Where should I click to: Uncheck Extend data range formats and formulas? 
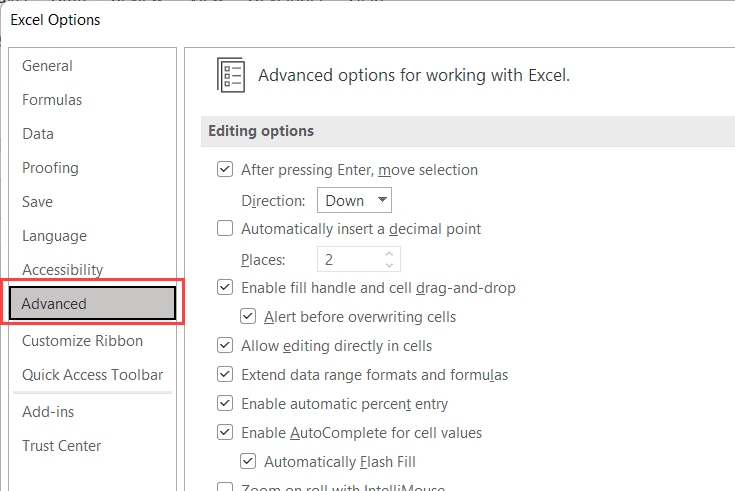[225, 375]
